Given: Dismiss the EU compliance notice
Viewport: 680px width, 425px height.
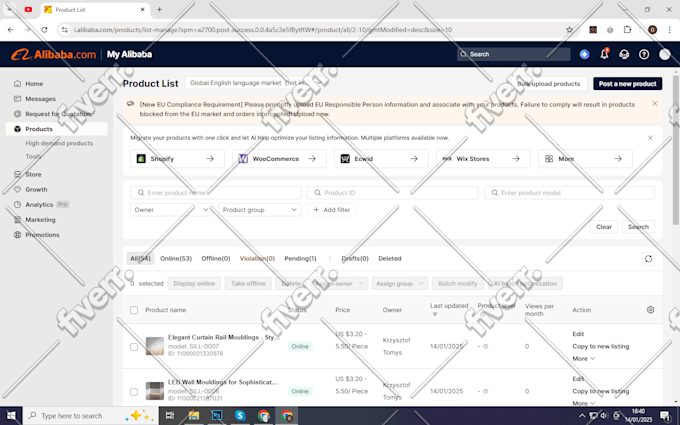Looking at the screenshot, I should pyautogui.click(x=655, y=104).
